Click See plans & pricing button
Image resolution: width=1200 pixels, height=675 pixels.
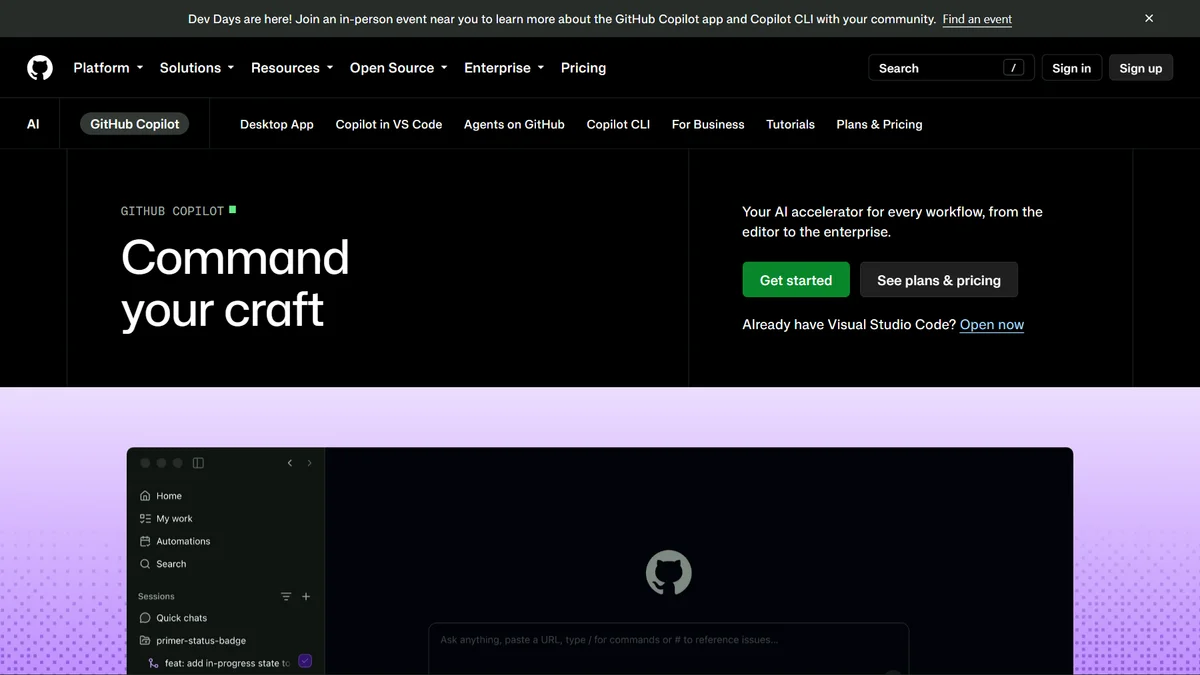(939, 280)
